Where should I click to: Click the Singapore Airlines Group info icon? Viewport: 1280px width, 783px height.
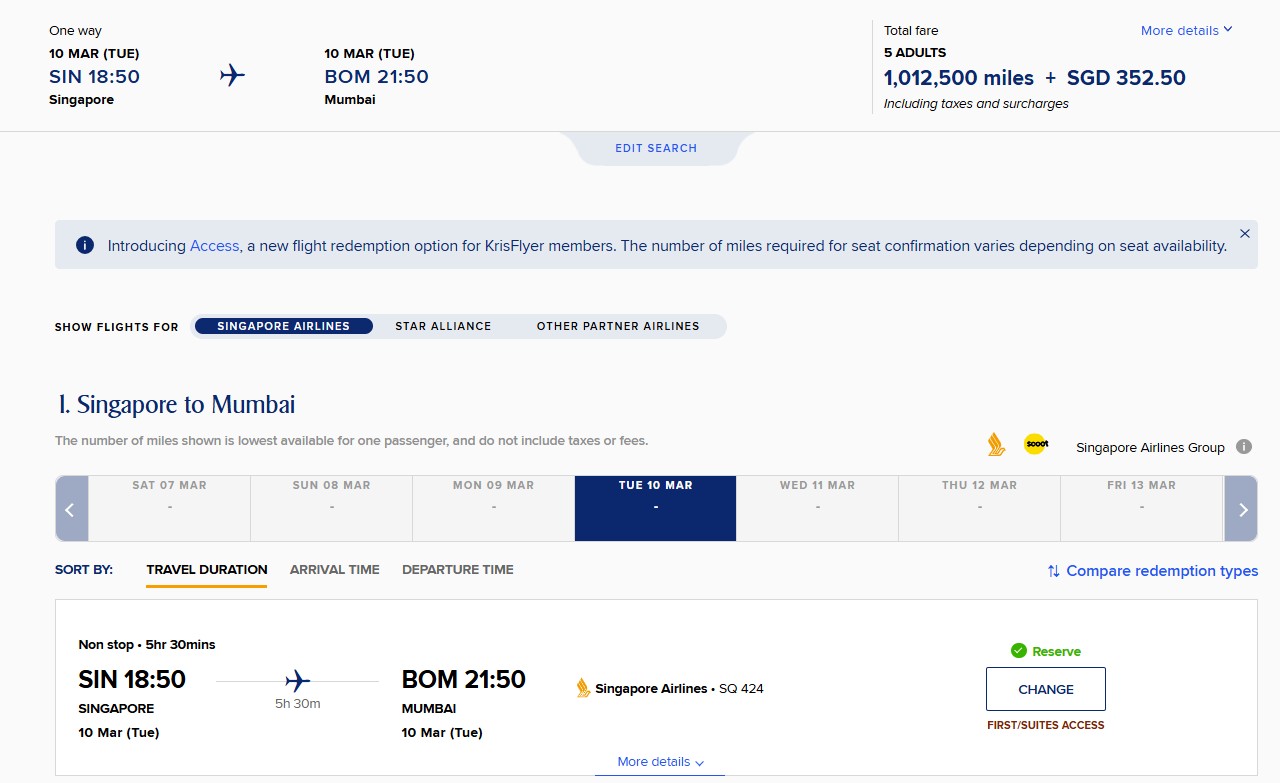point(1244,447)
